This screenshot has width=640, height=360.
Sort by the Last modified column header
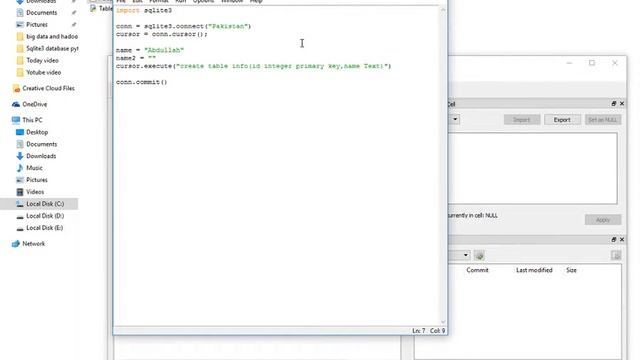534,270
